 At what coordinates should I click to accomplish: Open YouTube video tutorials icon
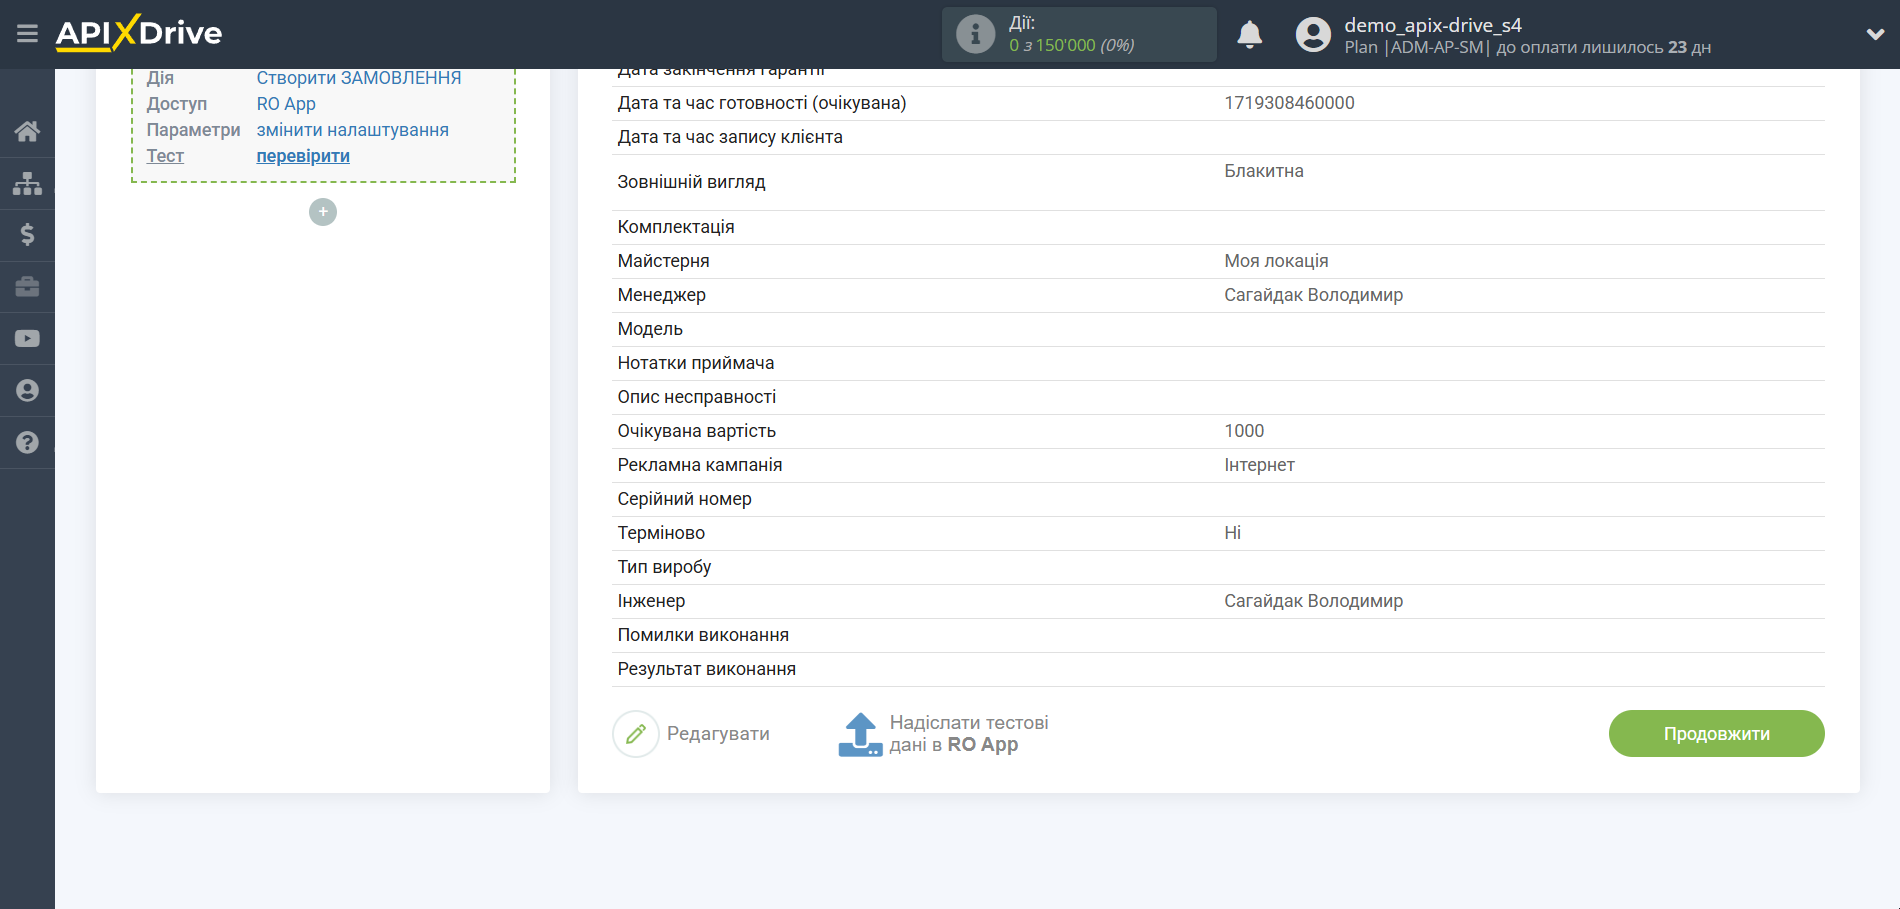click(x=27, y=339)
